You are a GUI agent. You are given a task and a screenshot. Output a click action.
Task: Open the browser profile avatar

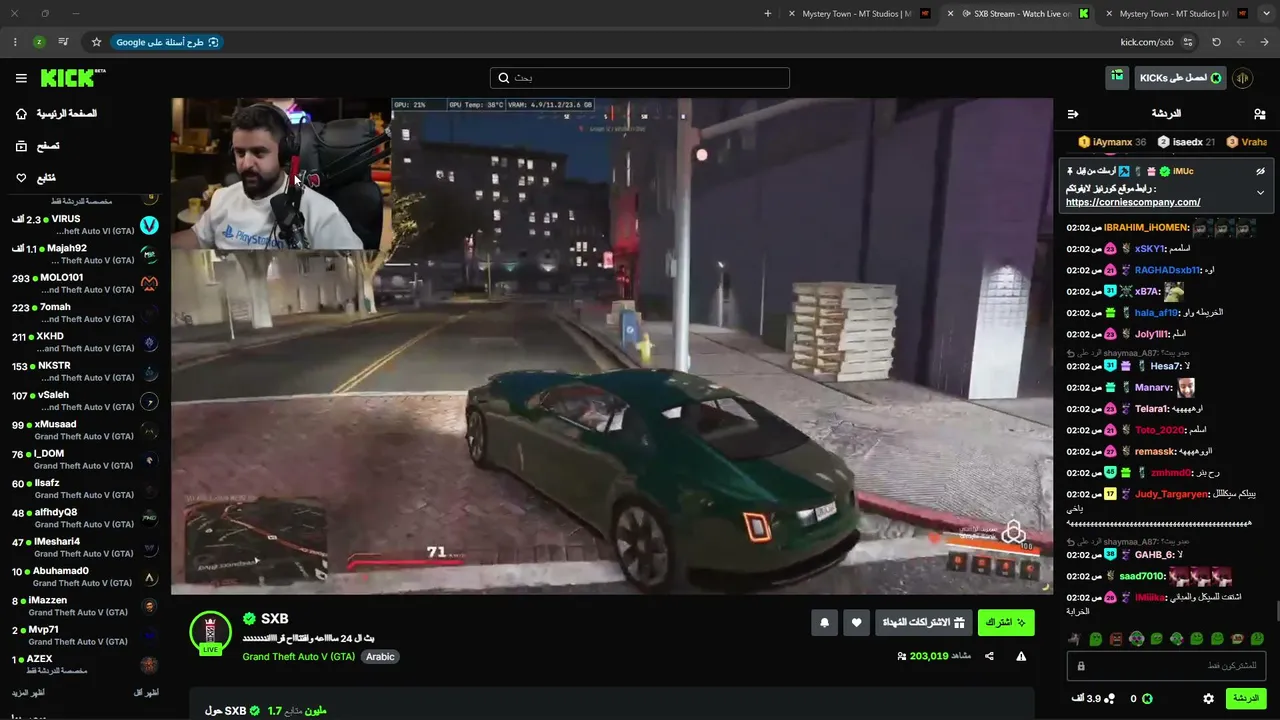[39, 42]
